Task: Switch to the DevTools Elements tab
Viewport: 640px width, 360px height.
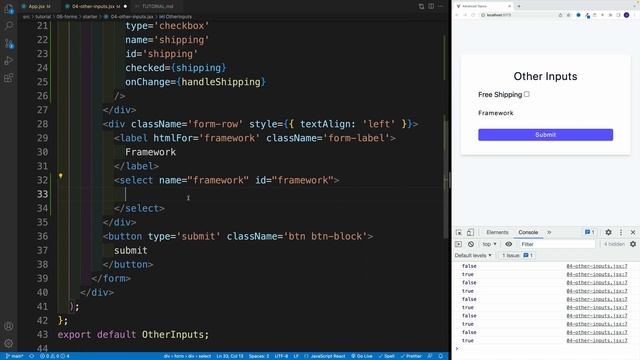Action: (497, 232)
